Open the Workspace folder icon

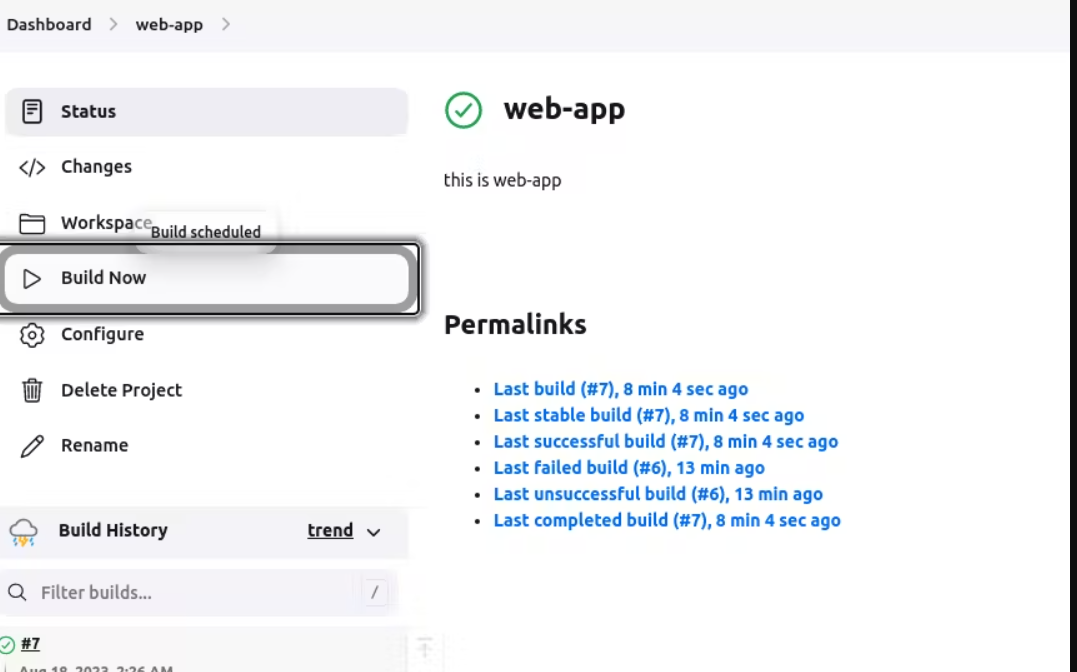(32, 223)
